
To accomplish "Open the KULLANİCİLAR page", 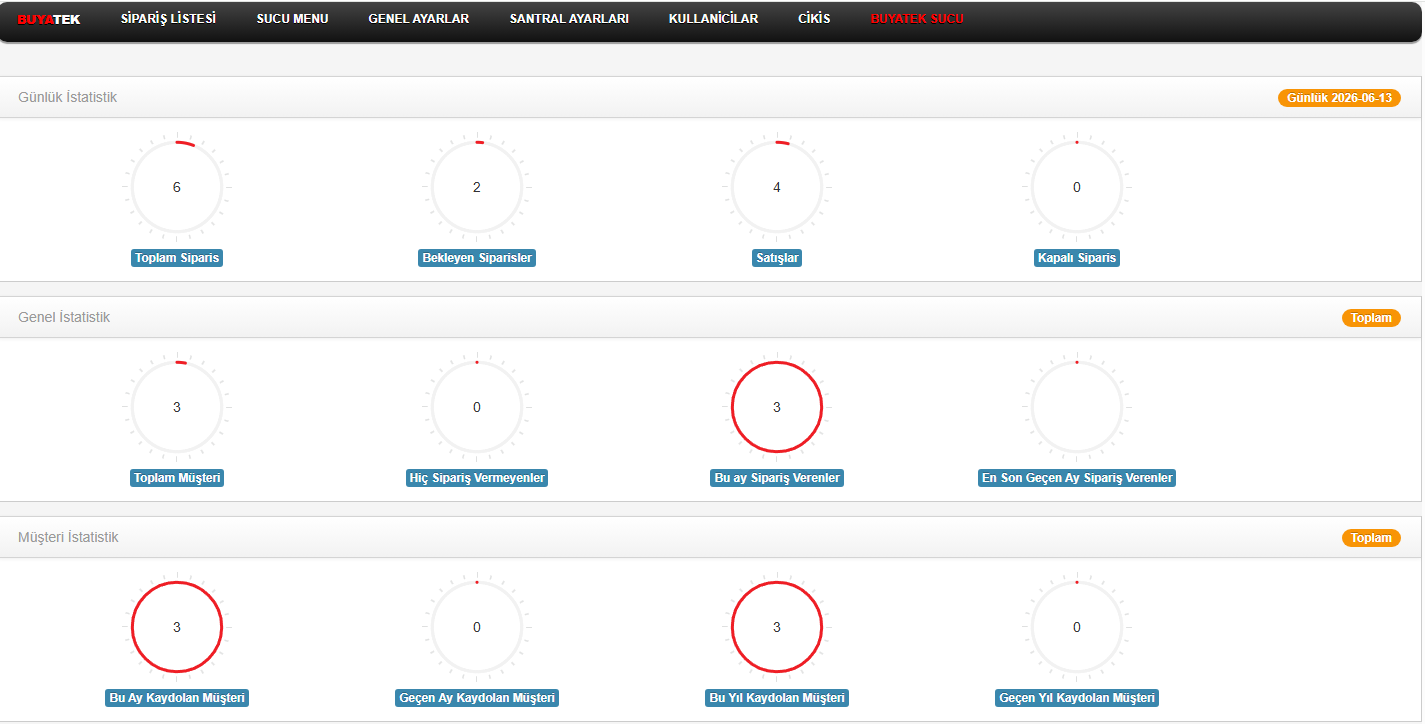I will tap(713, 18).
